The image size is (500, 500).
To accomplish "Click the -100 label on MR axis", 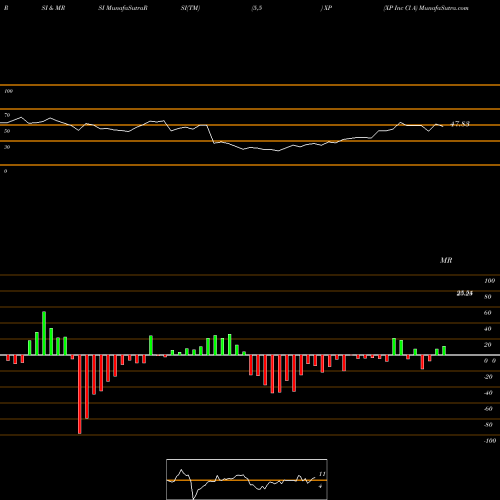I will [x=490, y=441].
